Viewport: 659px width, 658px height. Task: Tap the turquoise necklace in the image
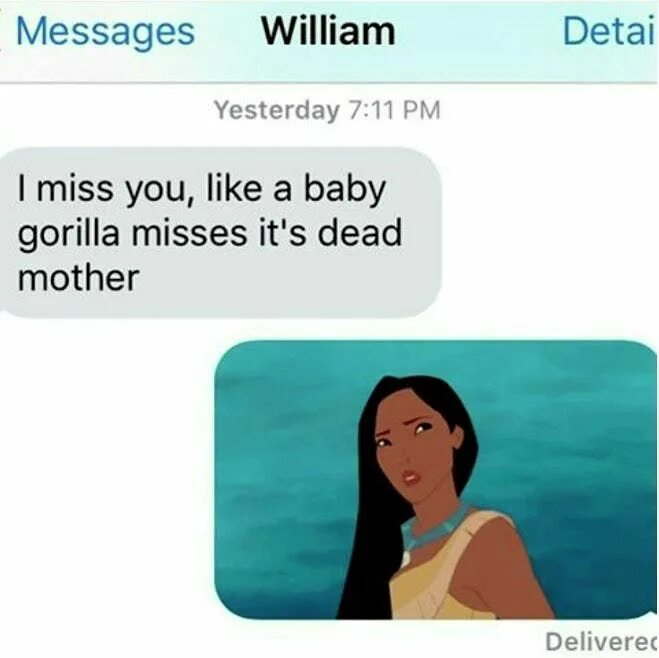(x=433, y=524)
